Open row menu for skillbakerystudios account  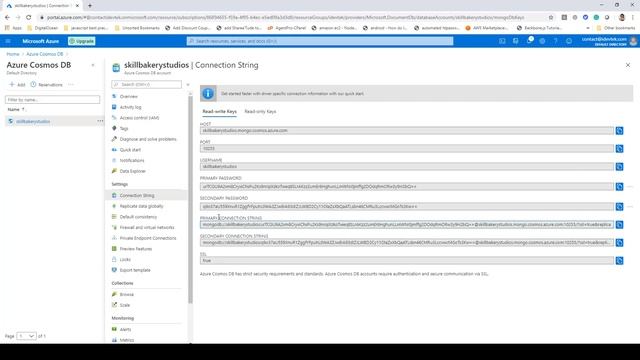(100, 121)
